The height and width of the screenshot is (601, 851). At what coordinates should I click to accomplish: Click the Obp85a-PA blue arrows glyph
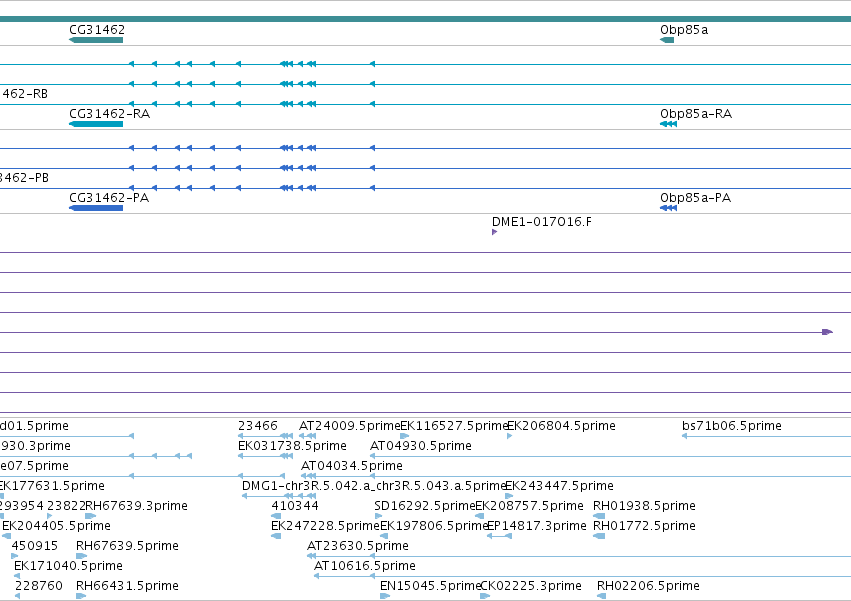669,208
